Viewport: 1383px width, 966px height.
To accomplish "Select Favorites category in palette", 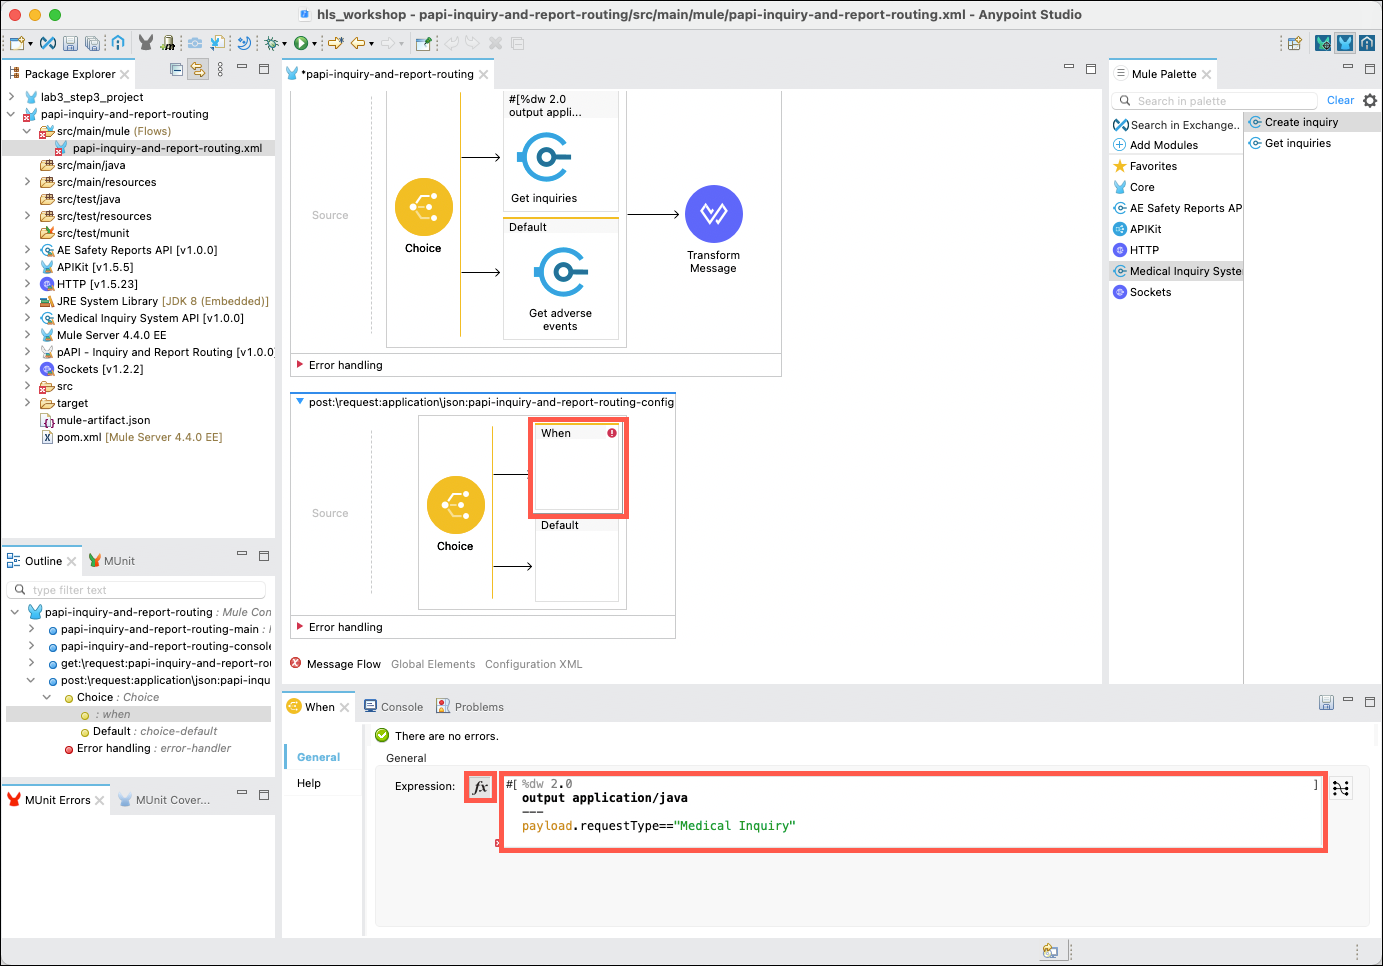I will (1145, 166).
